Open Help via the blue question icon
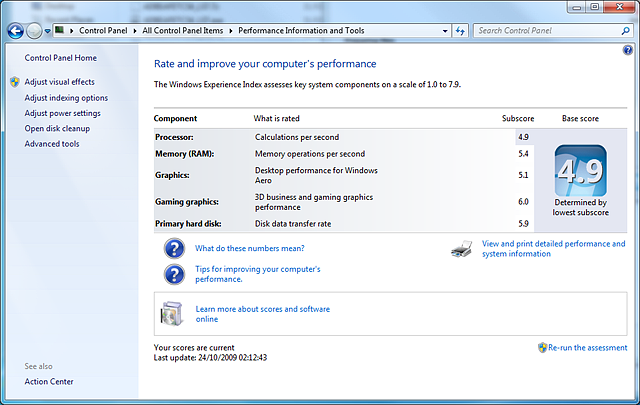Screen dimensions: 640x405 point(627,50)
